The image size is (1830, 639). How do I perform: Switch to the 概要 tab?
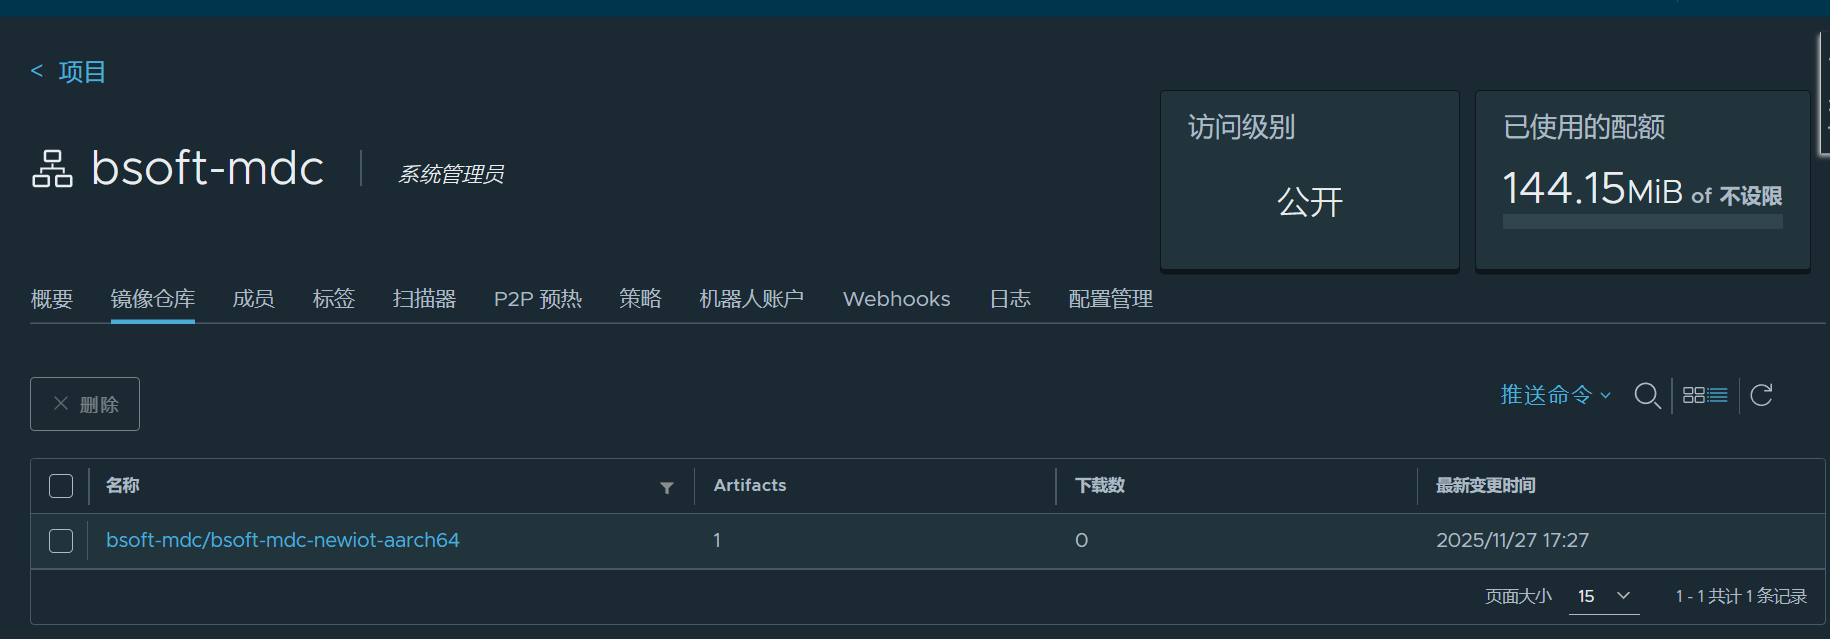coord(52,299)
